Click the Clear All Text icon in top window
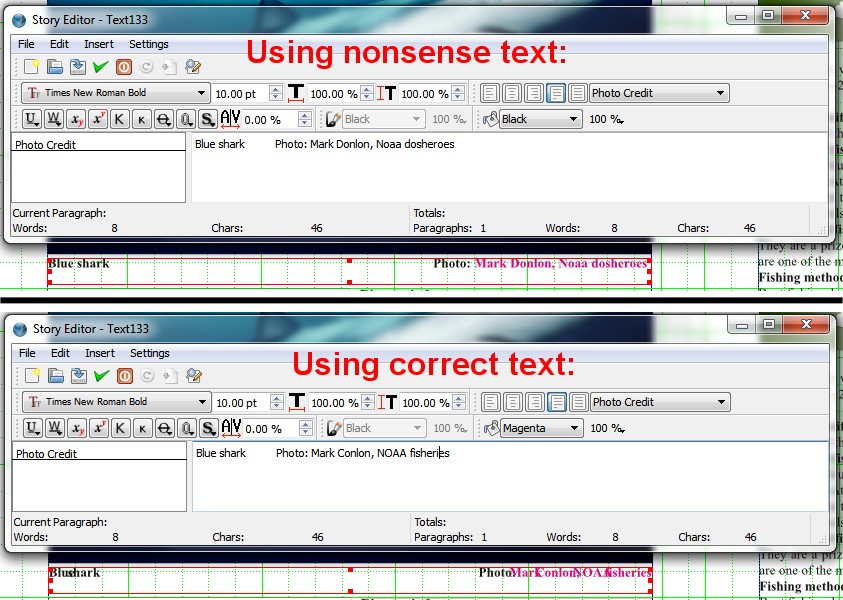This screenshot has width=843, height=600. [x=33, y=67]
